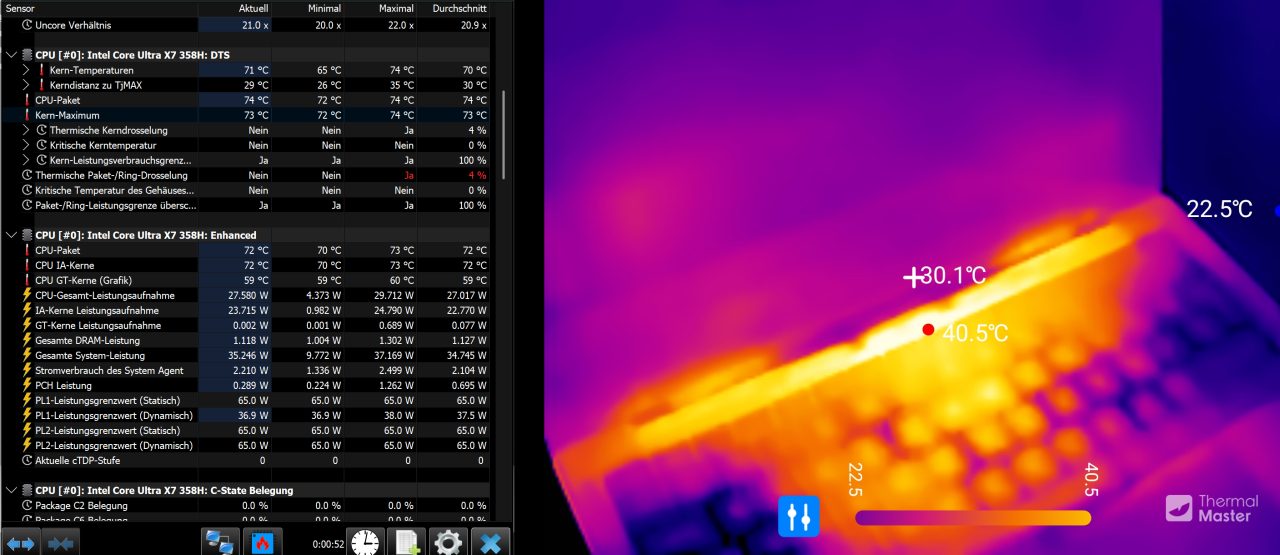The width and height of the screenshot is (1280, 555).
Task: Click clock icon beside Aktuelle cTDP-Stufe
Action: pos(27,460)
